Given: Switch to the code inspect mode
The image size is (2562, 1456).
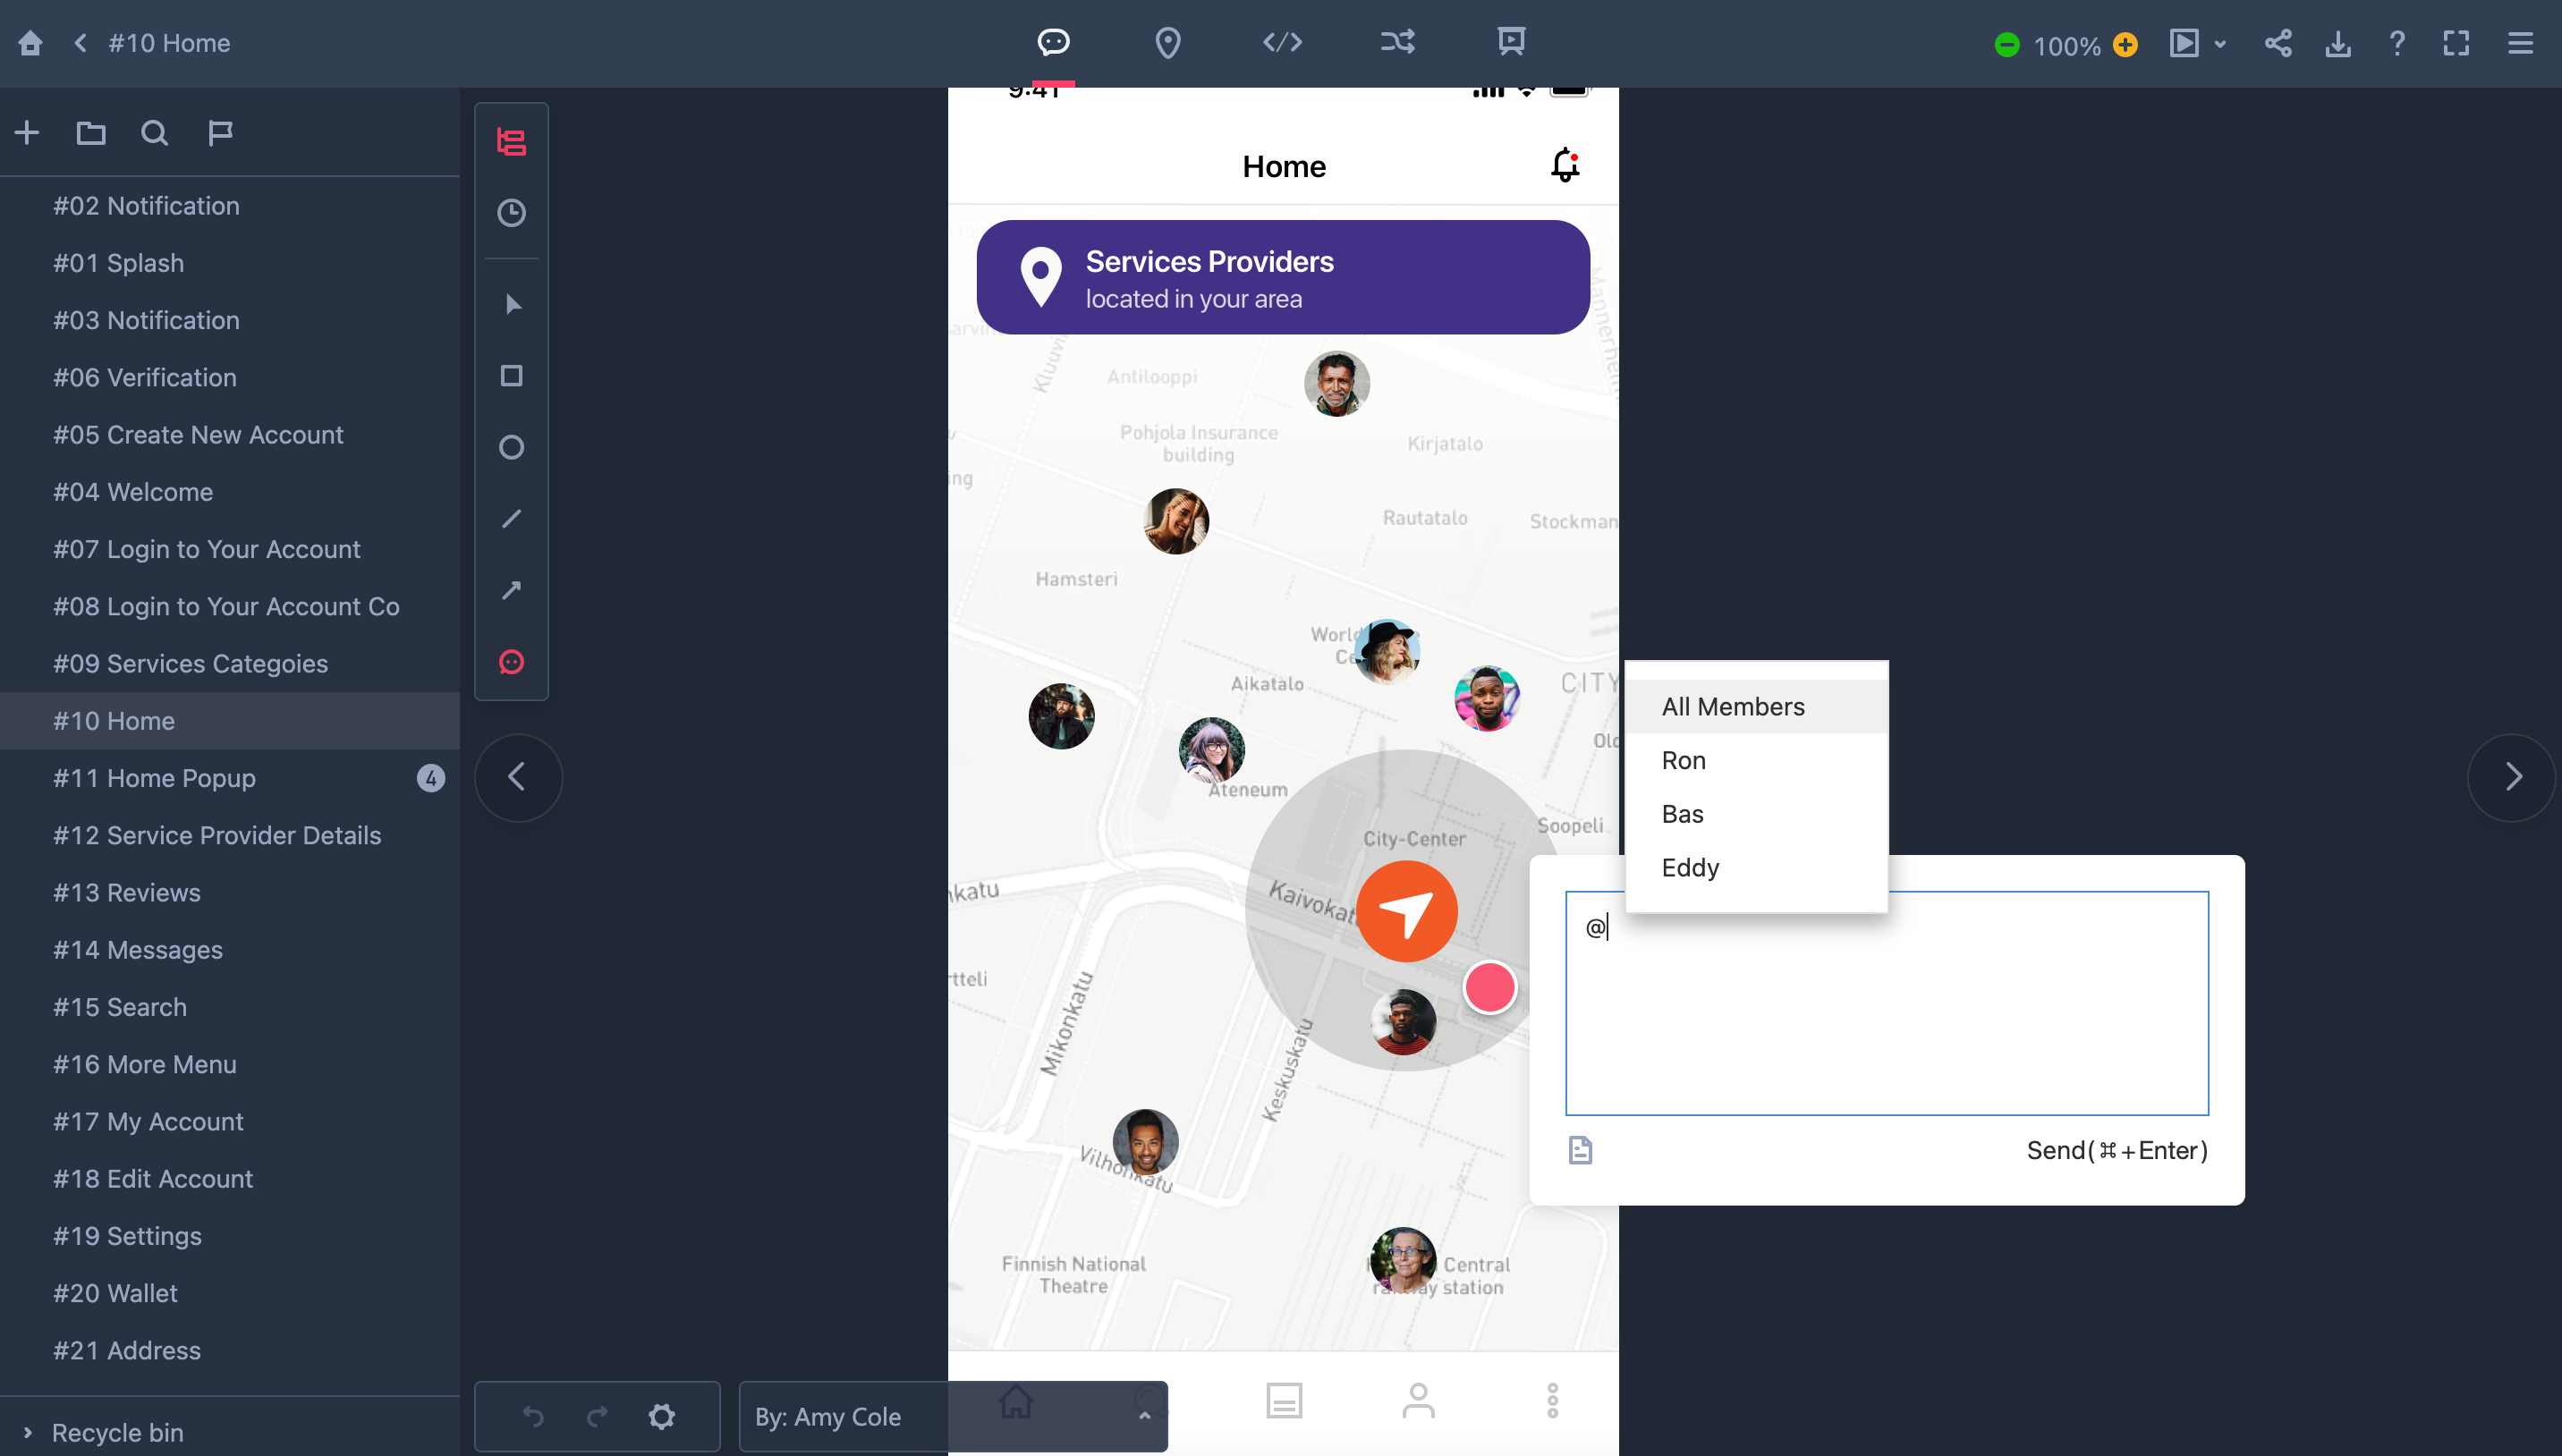Looking at the screenshot, I should pyautogui.click(x=1282, y=42).
